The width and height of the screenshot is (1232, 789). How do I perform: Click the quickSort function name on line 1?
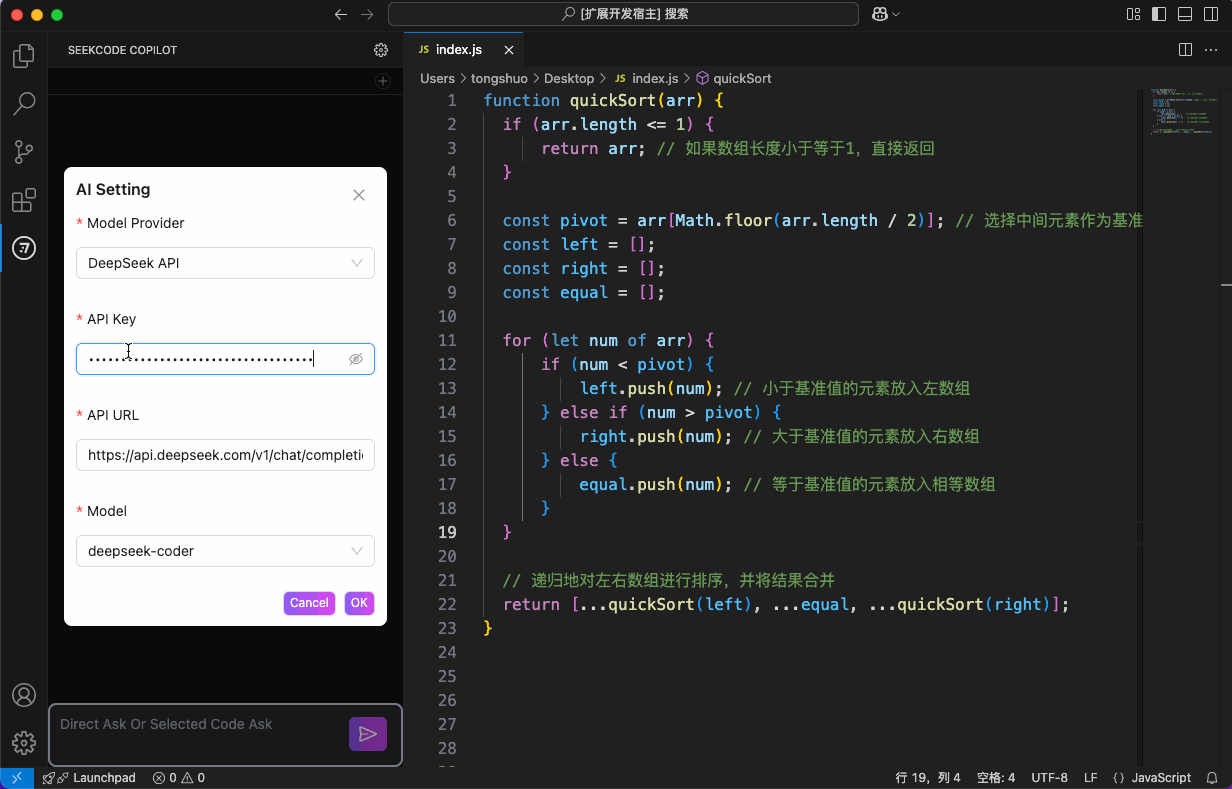613,100
